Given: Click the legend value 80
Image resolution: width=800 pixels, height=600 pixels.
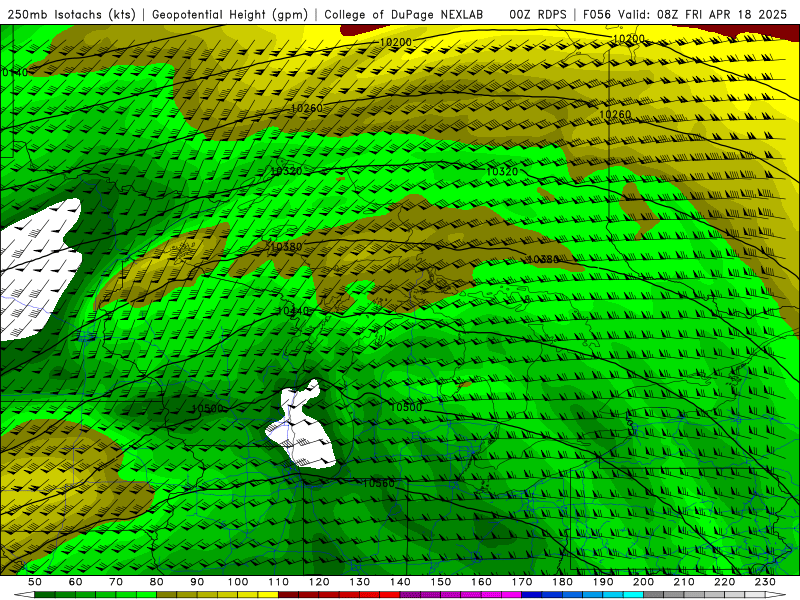Looking at the screenshot, I should point(157,582).
